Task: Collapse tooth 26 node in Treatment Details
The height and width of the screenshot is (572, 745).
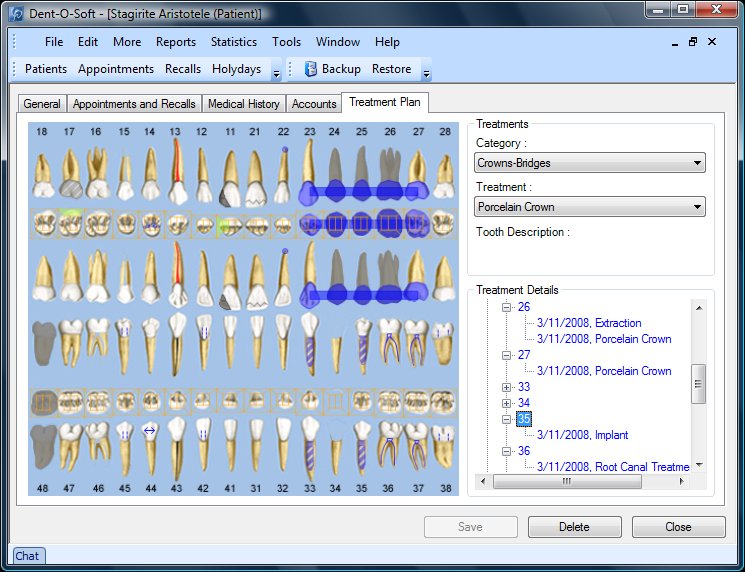Action: click(506, 307)
